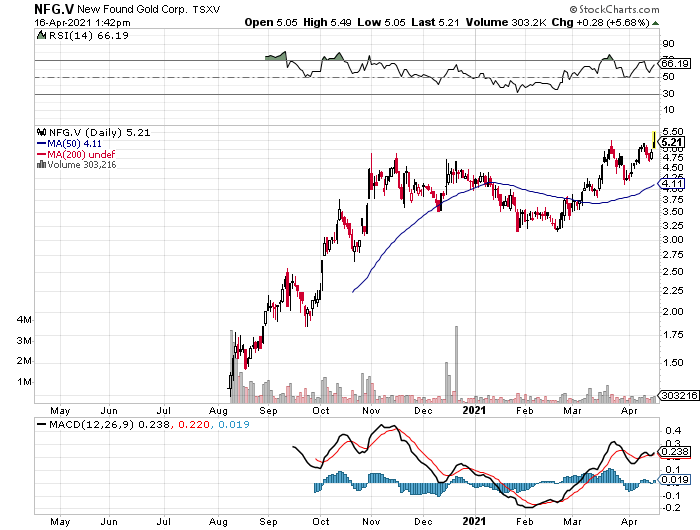Click the MACD(12,26,9) 0.238 label
This screenshot has height=530, width=700.
click(x=109, y=424)
